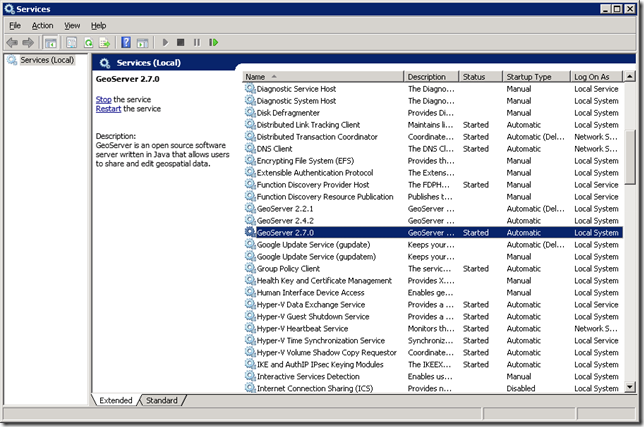Sort by the Status column header
644x427 pixels.
click(x=481, y=77)
